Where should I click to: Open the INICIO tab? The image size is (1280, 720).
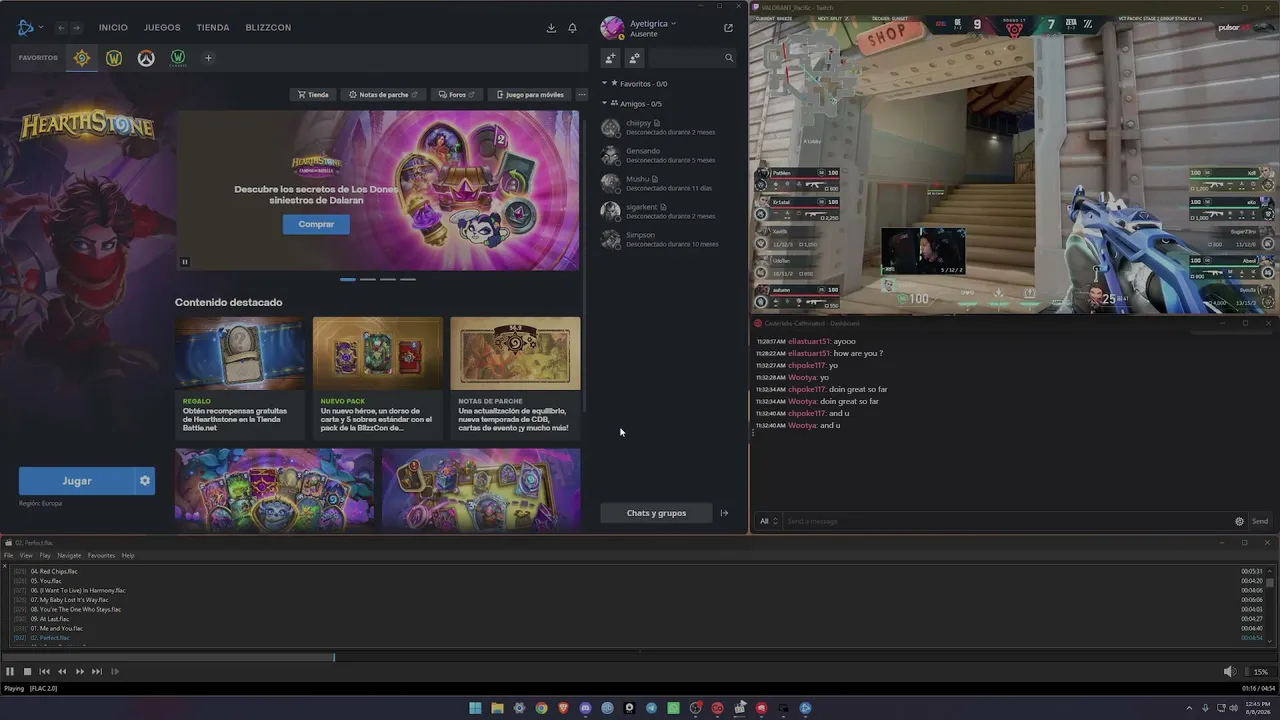[x=113, y=28]
